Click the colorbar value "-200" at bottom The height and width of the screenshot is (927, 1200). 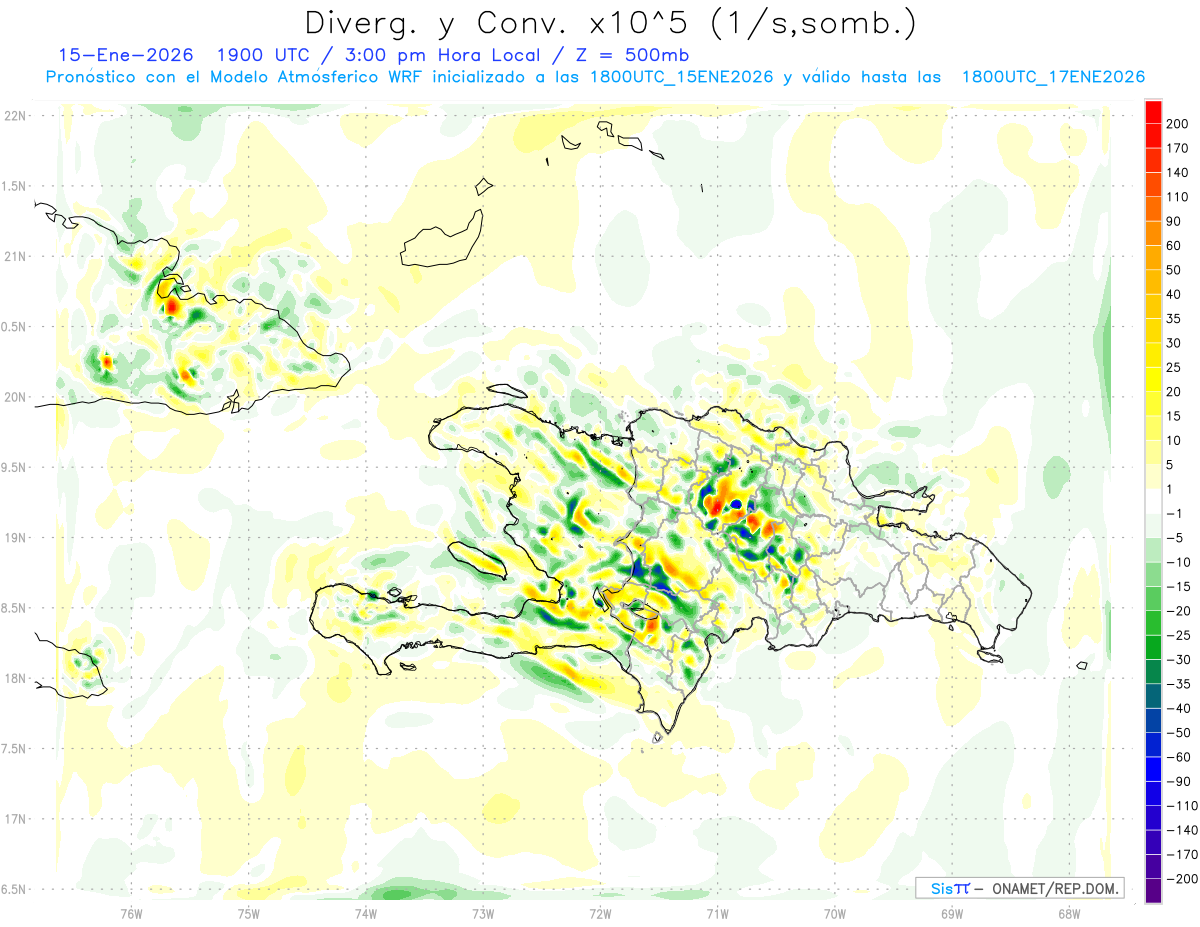1180,879
